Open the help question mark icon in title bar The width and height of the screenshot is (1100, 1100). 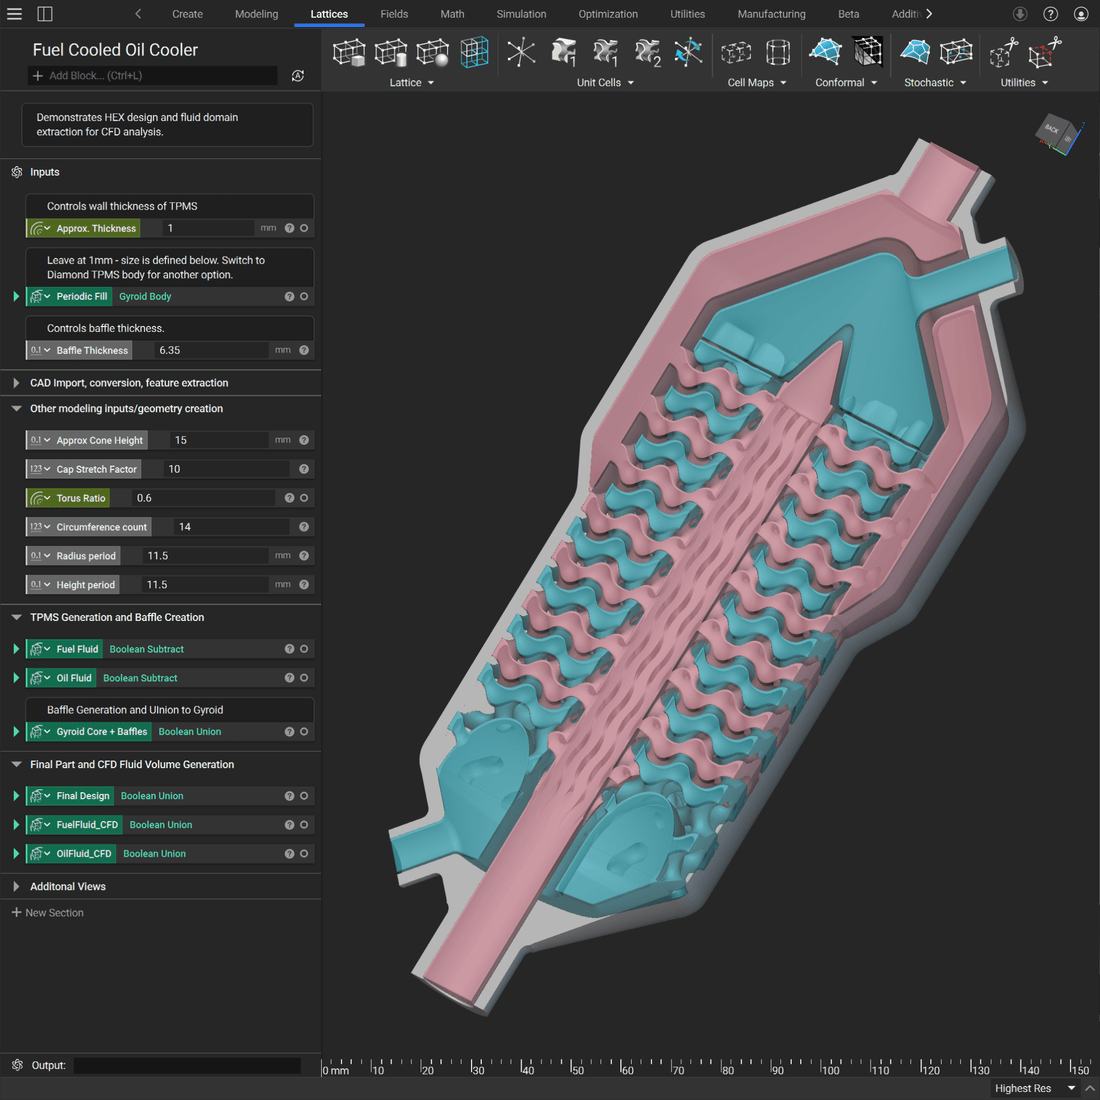point(1050,14)
